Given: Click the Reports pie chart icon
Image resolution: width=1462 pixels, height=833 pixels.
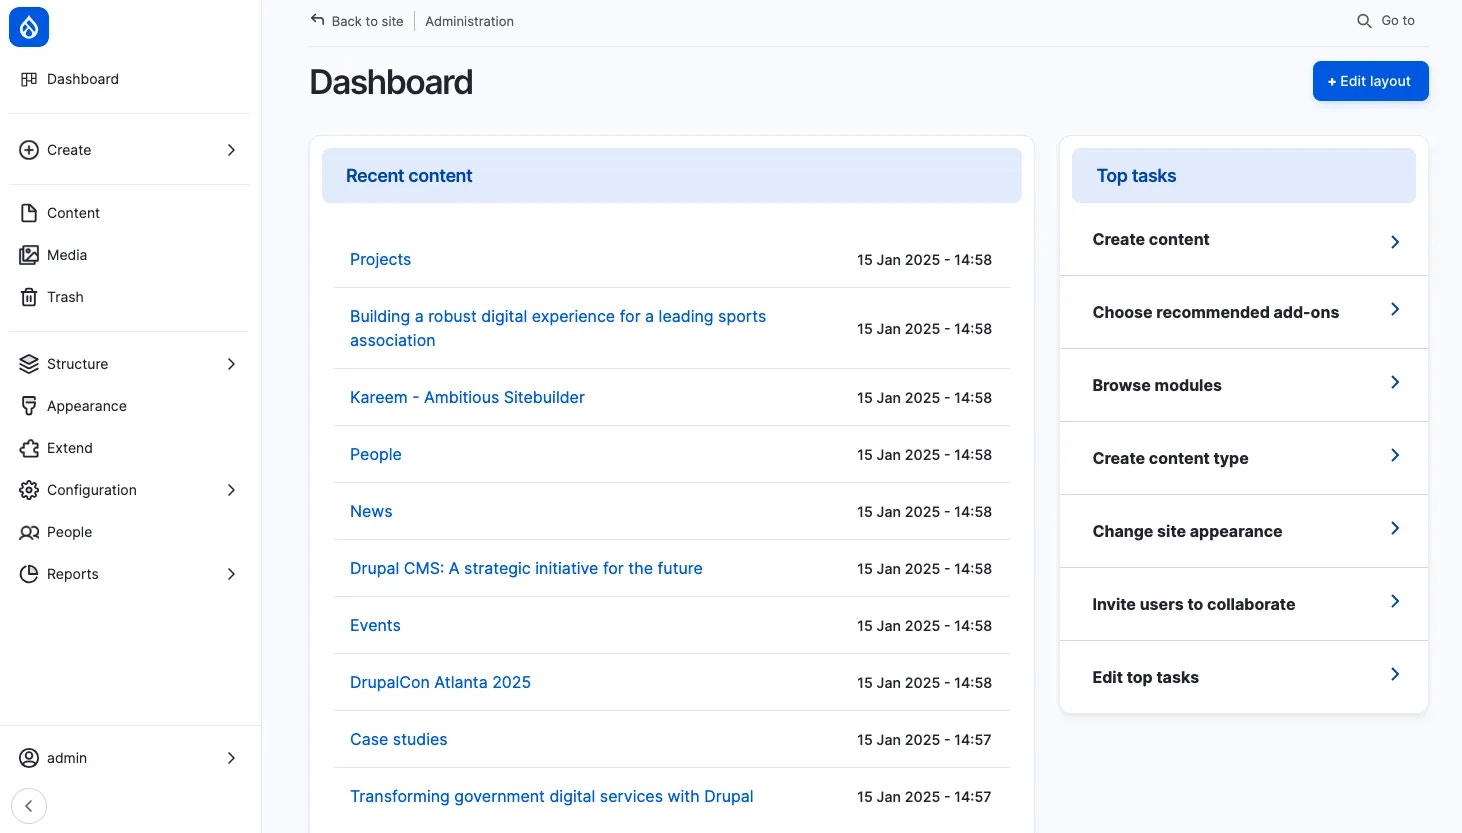Looking at the screenshot, I should 29,574.
